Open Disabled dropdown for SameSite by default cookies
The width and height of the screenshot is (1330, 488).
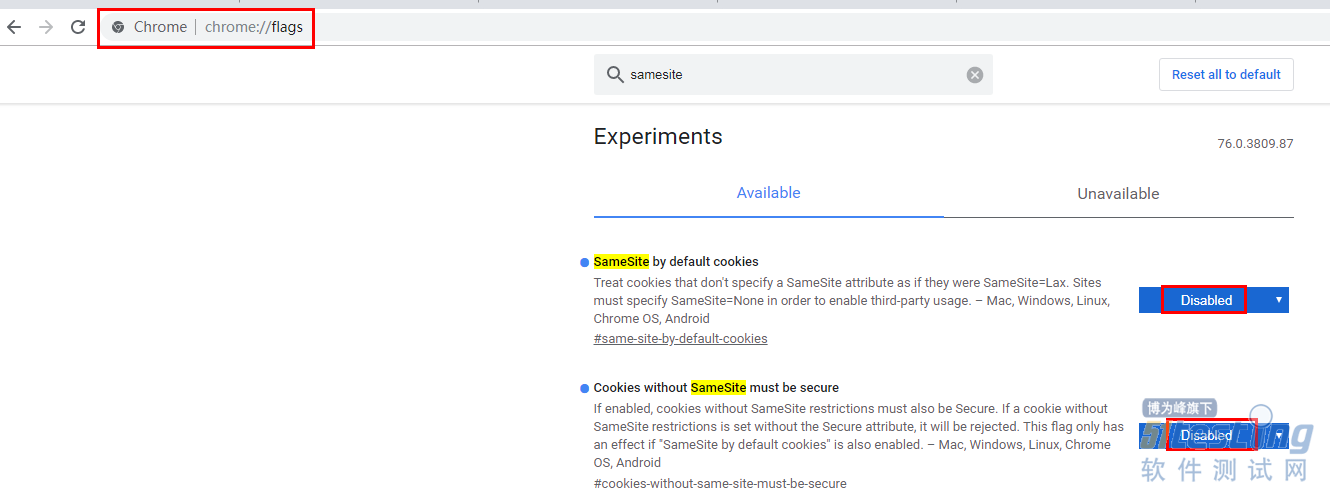(1213, 300)
